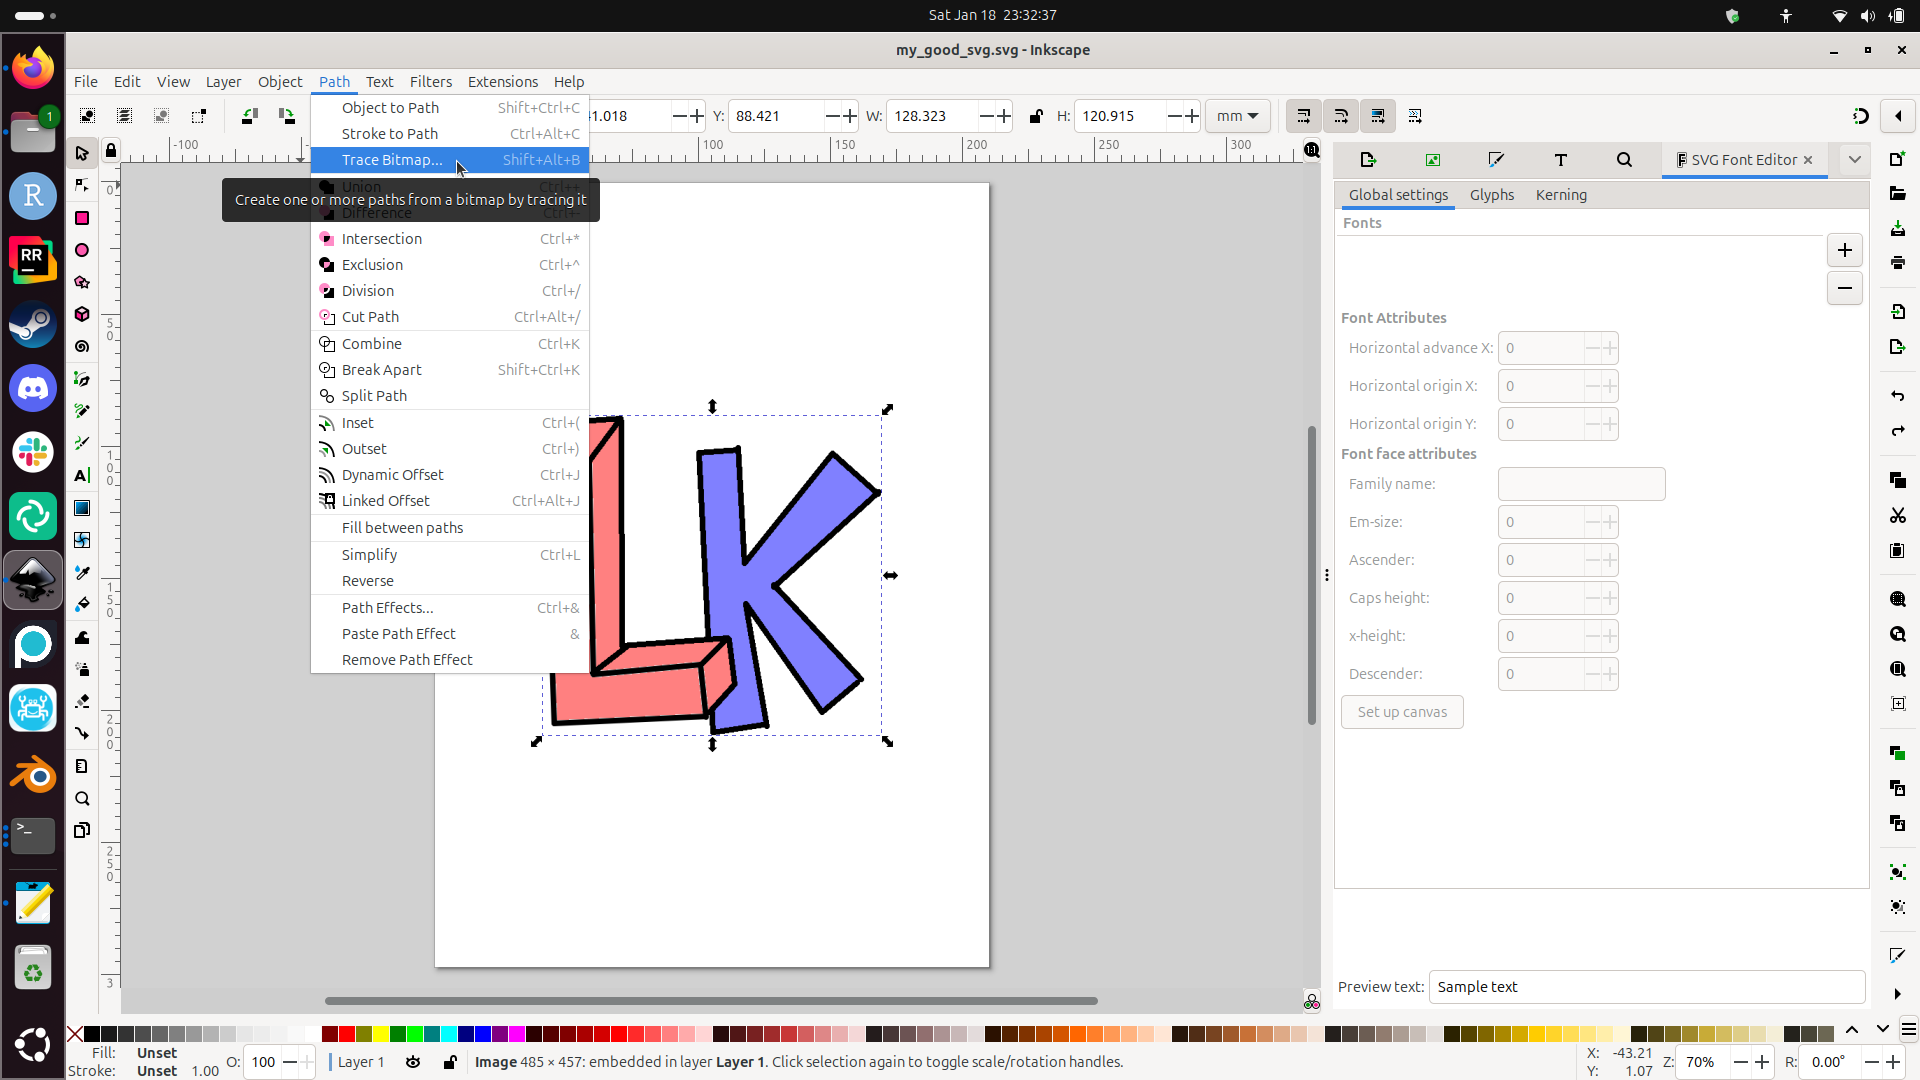1920x1080 pixels.
Task: Click the remove font minus button
Action: coord(1844,288)
